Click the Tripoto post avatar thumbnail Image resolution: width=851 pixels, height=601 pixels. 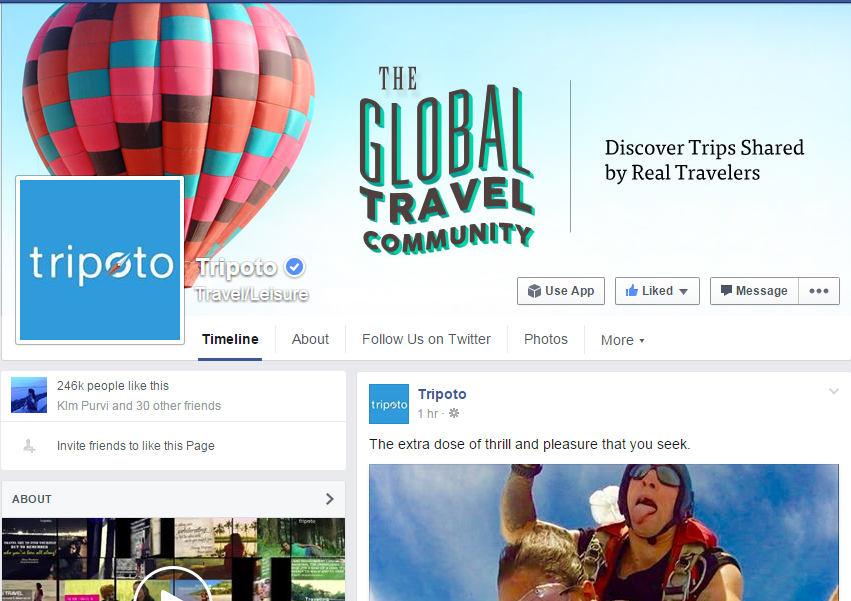coord(389,404)
